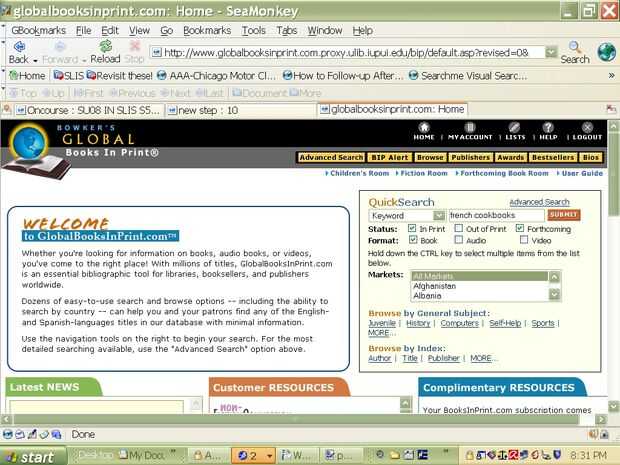Open the Back button history dropdown arrow
The image size is (620, 465).
35,60
